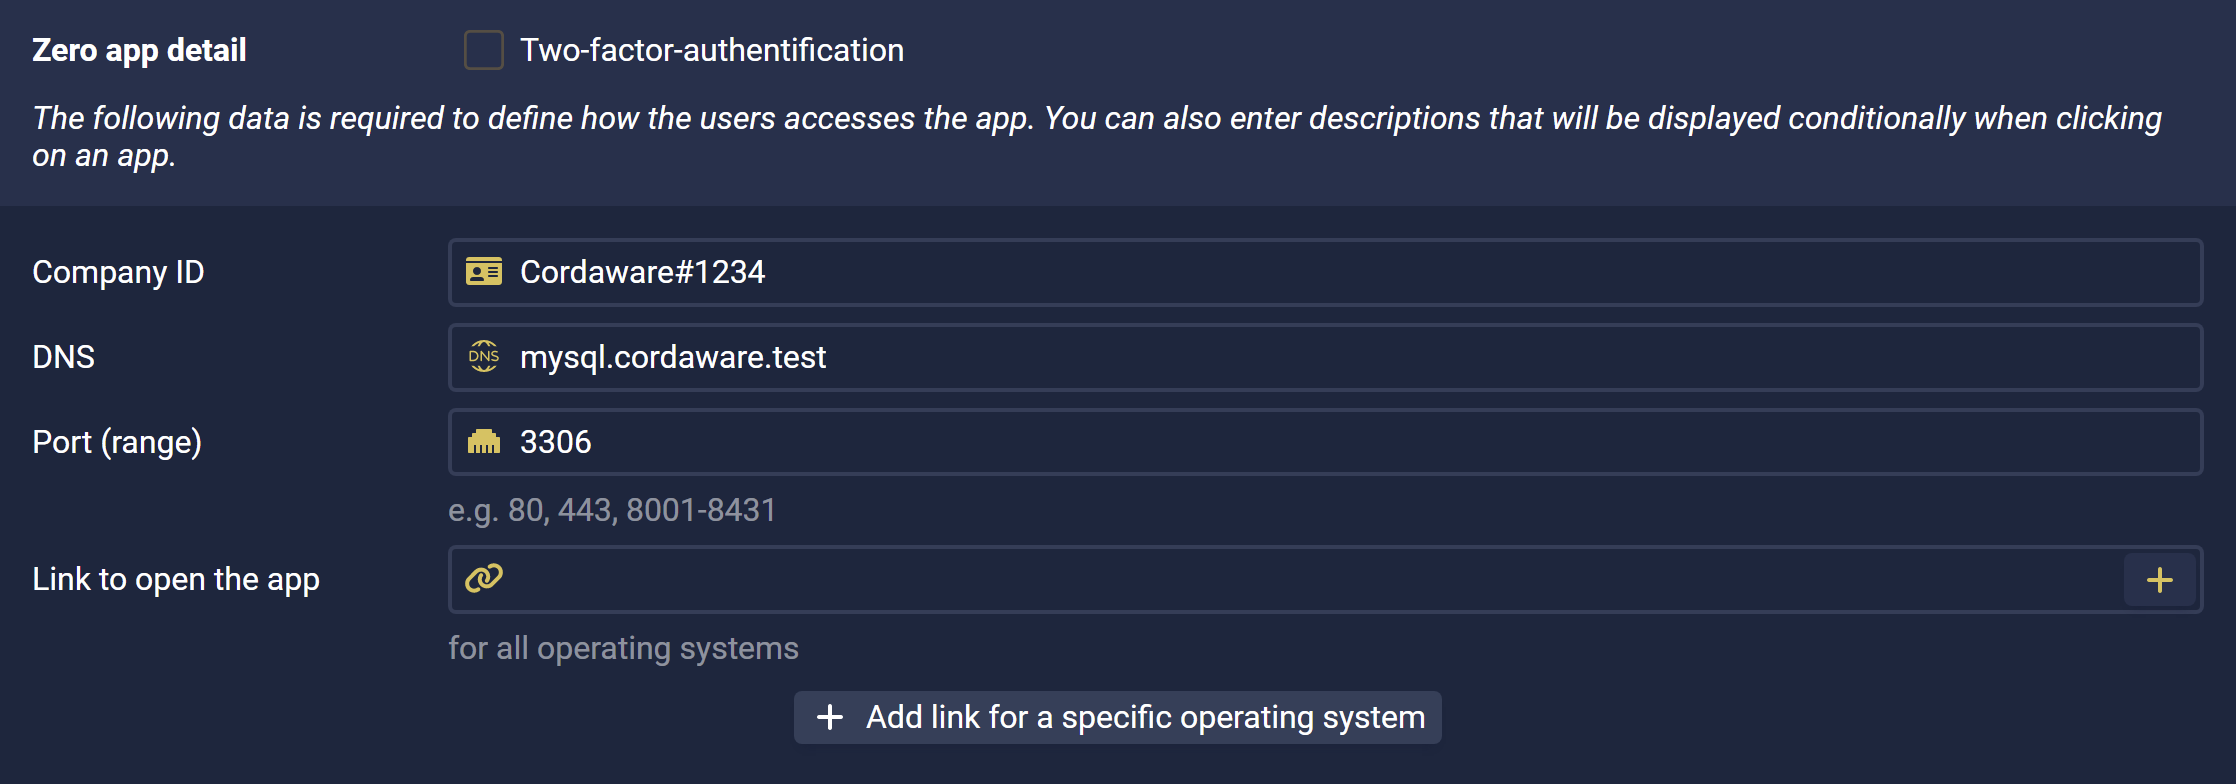Select the Link to open the app field
Image resolution: width=2236 pixels, height=784 pixels.
pos(1285,580)
